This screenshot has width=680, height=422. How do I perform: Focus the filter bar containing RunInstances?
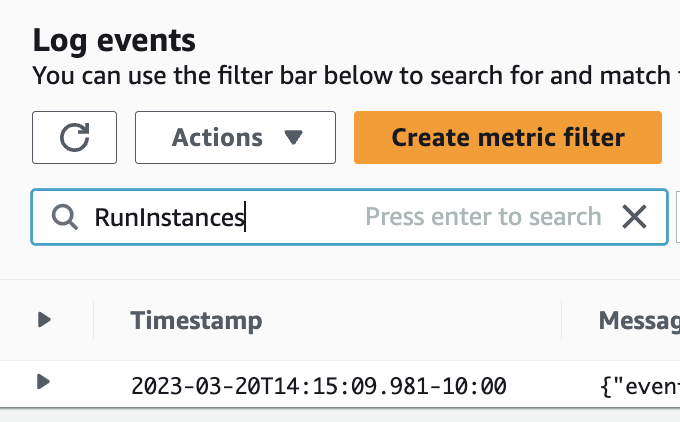pos(300,217)
